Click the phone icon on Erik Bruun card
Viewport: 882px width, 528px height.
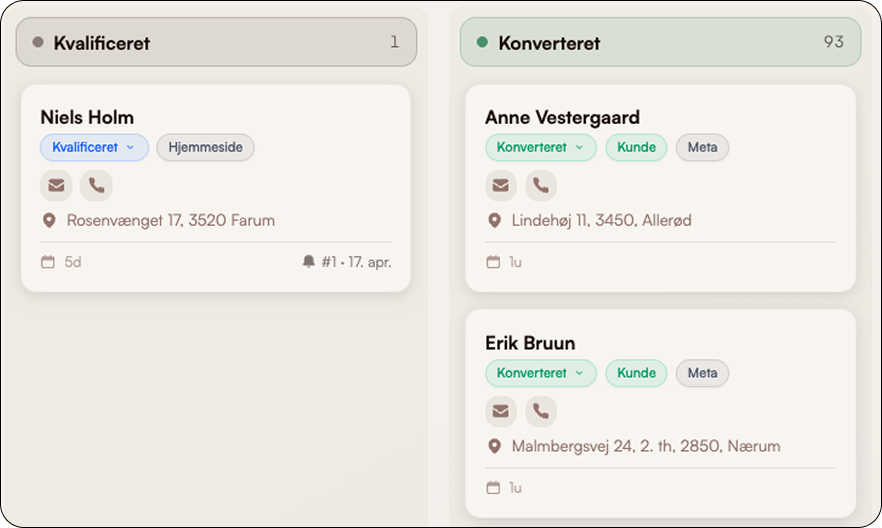(541, 411)
